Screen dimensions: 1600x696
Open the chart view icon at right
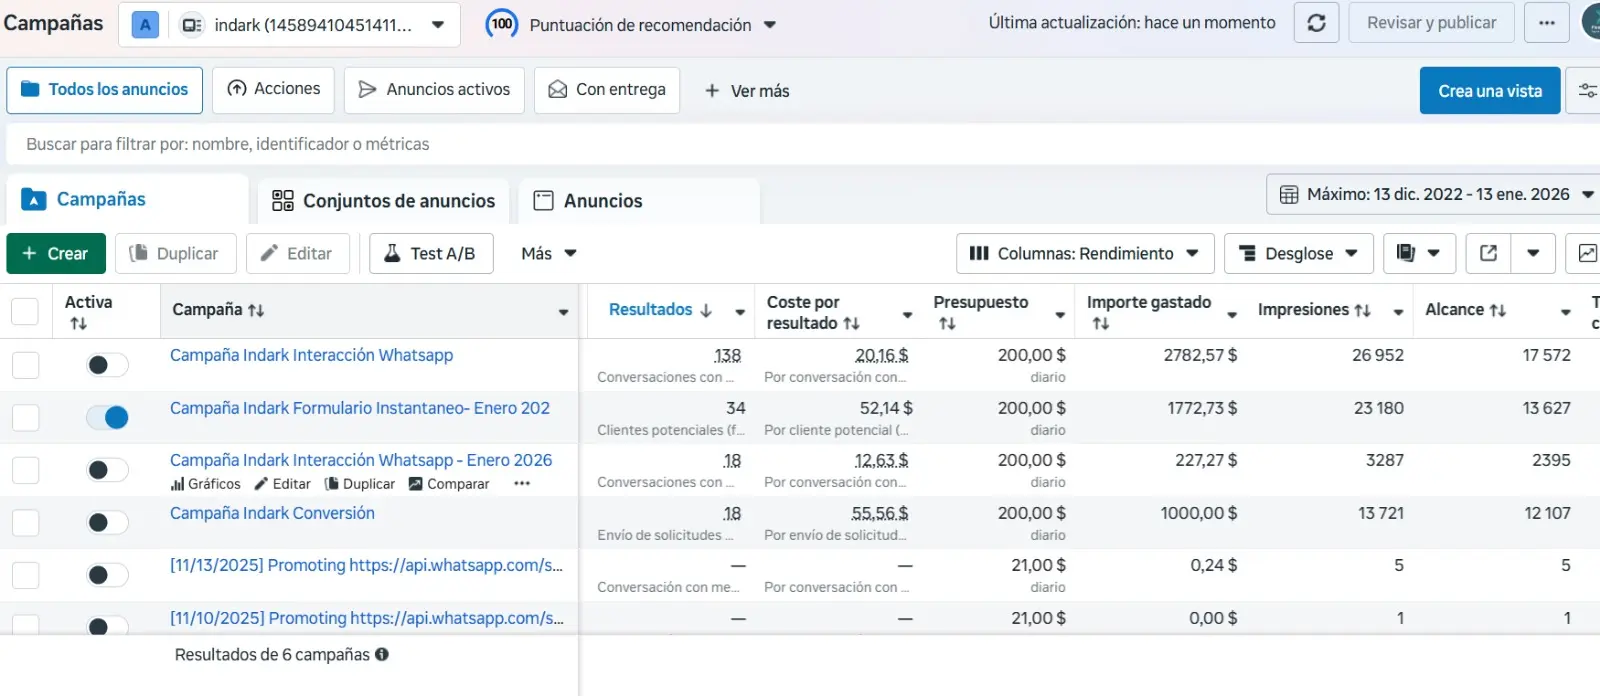tap(1586, 253)
